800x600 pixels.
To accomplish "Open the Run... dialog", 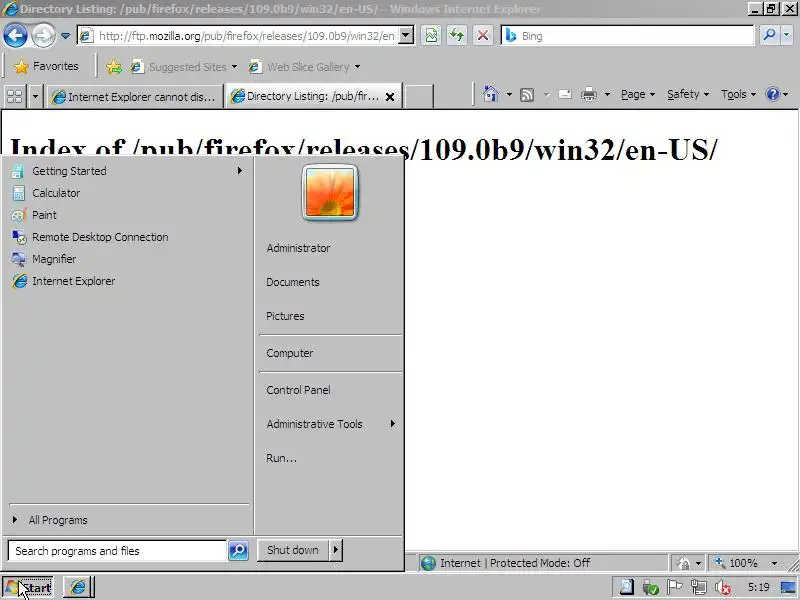I will pos(281,458).
